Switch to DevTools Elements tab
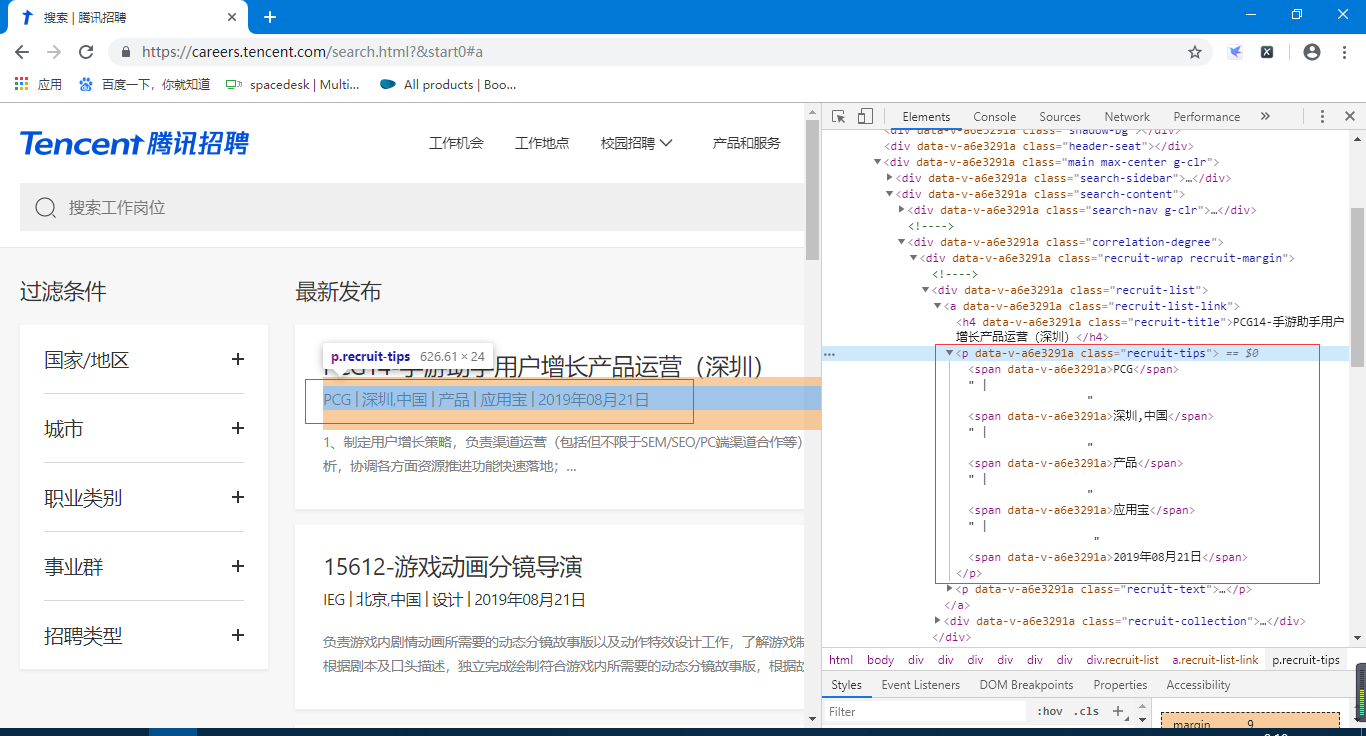Image resolution: width=1366 pixels, height=736 pixels. pyautogui.click(x=926, y=117)
